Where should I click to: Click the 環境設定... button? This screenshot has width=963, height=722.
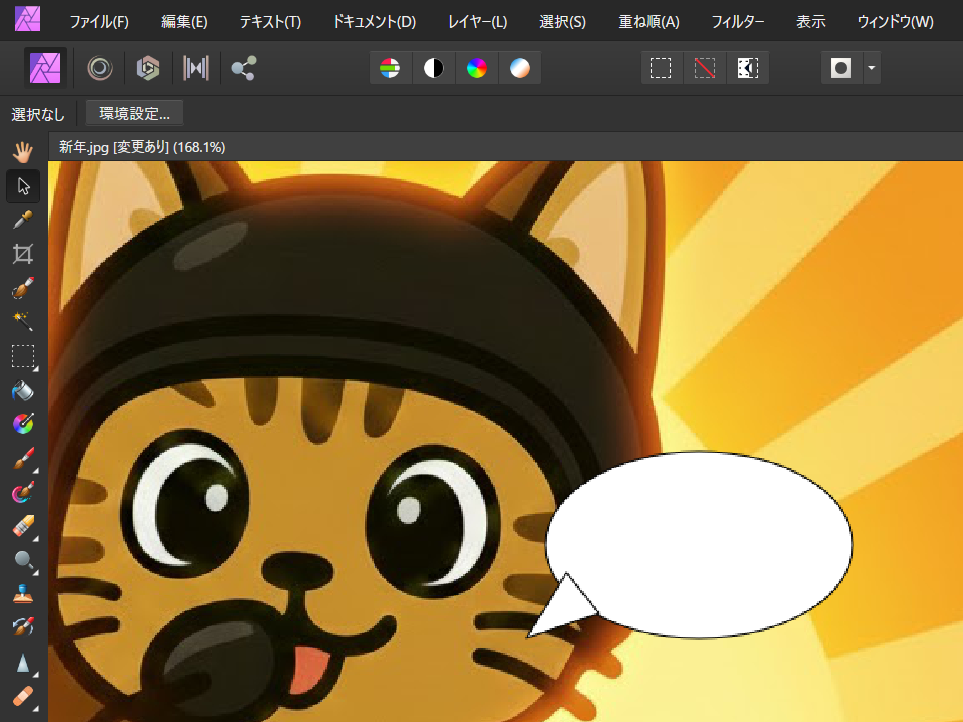[134, 114]
